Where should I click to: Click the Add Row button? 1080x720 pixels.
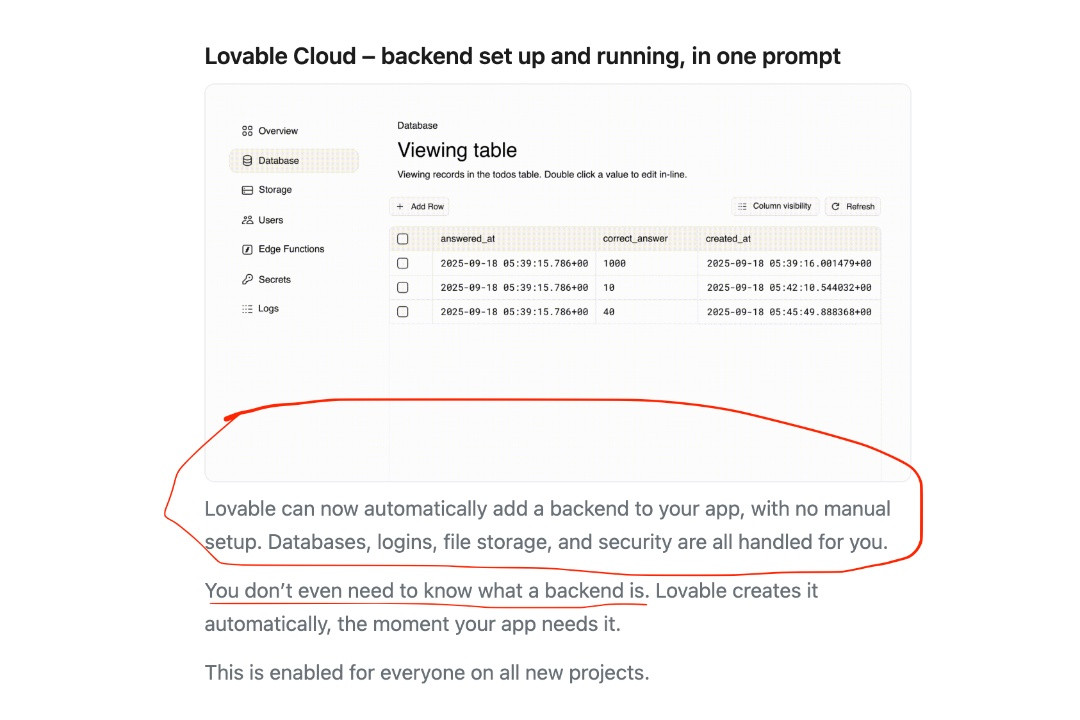(x=420, y=207)
